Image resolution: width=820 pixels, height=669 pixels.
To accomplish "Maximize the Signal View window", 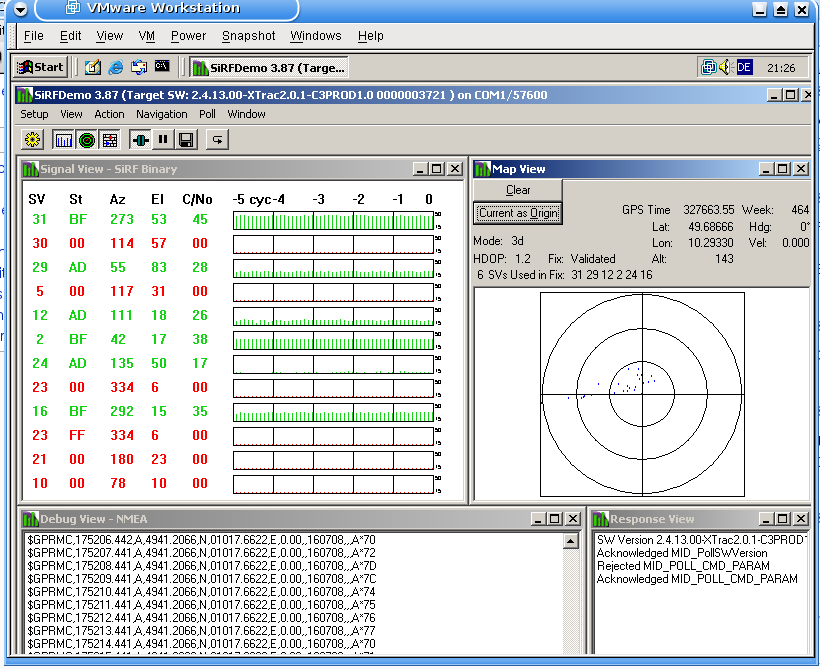I will 436,168.
